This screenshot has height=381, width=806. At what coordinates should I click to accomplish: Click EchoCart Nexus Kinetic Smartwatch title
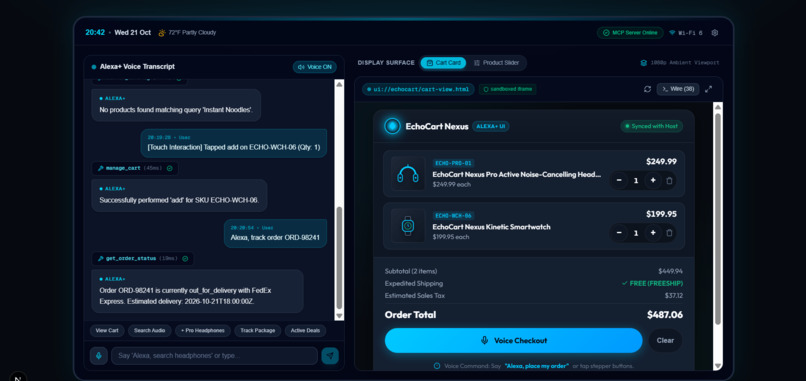(491, 227)
